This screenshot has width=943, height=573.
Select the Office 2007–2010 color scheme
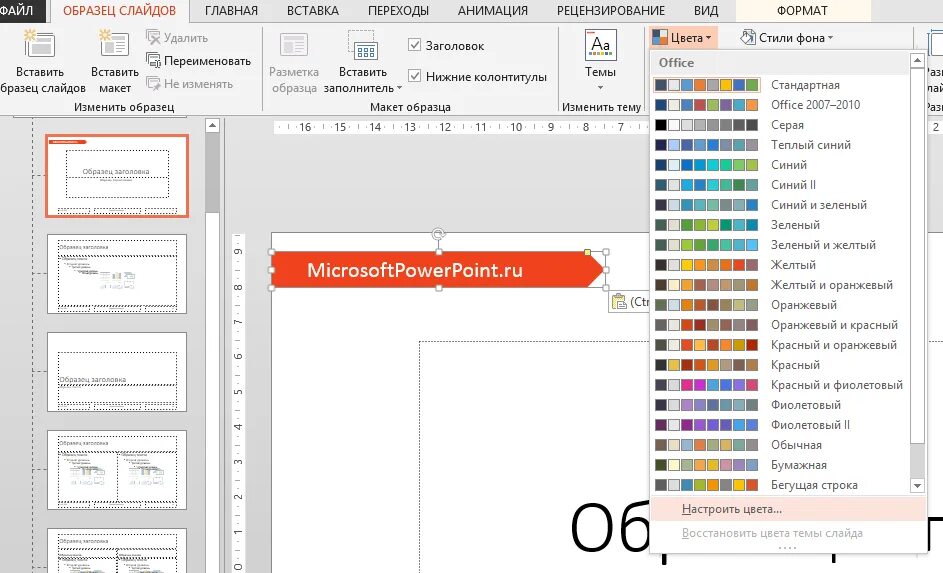click(781, 105)
